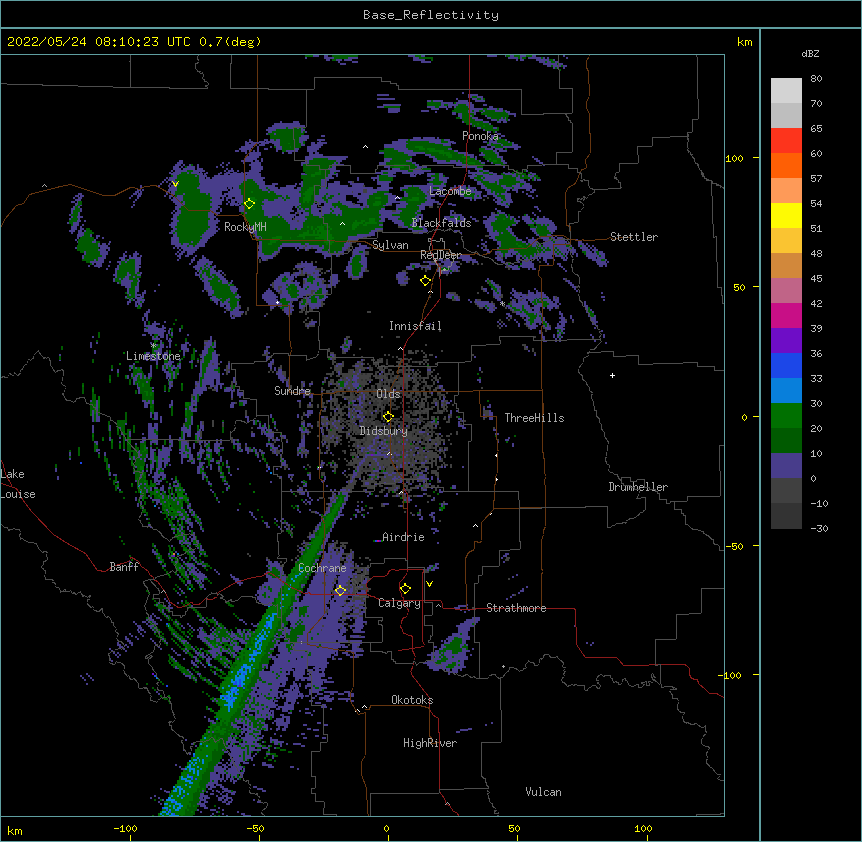Viewport: 862px width, 842px height.
Task: Click the yellow marker above Calgary label
Action: 405,589
